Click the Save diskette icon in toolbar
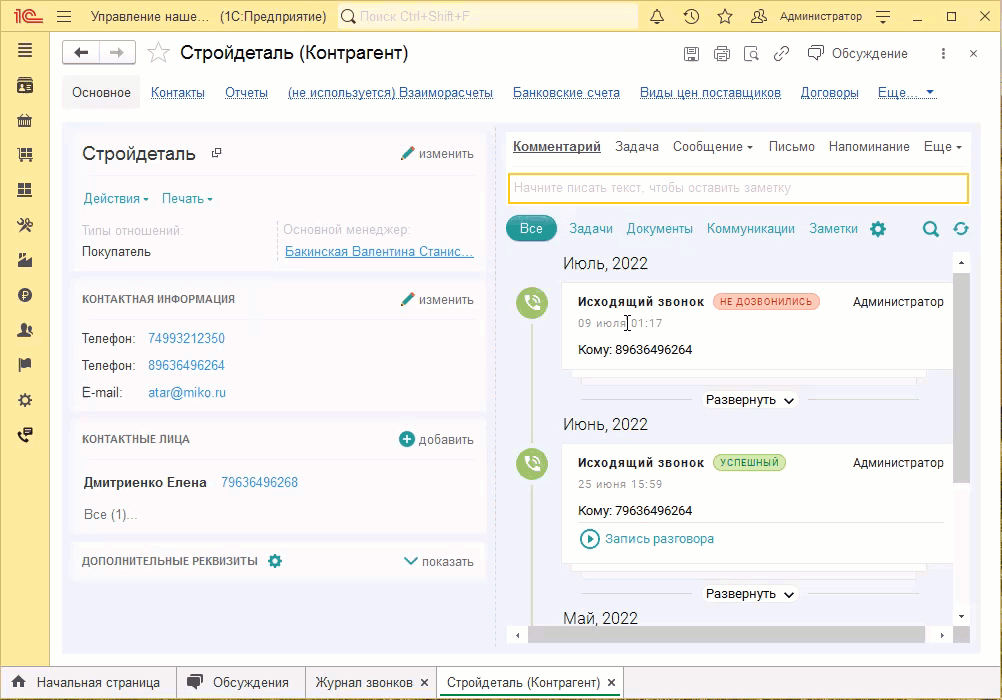1002x700 pixels. [691, 55]
